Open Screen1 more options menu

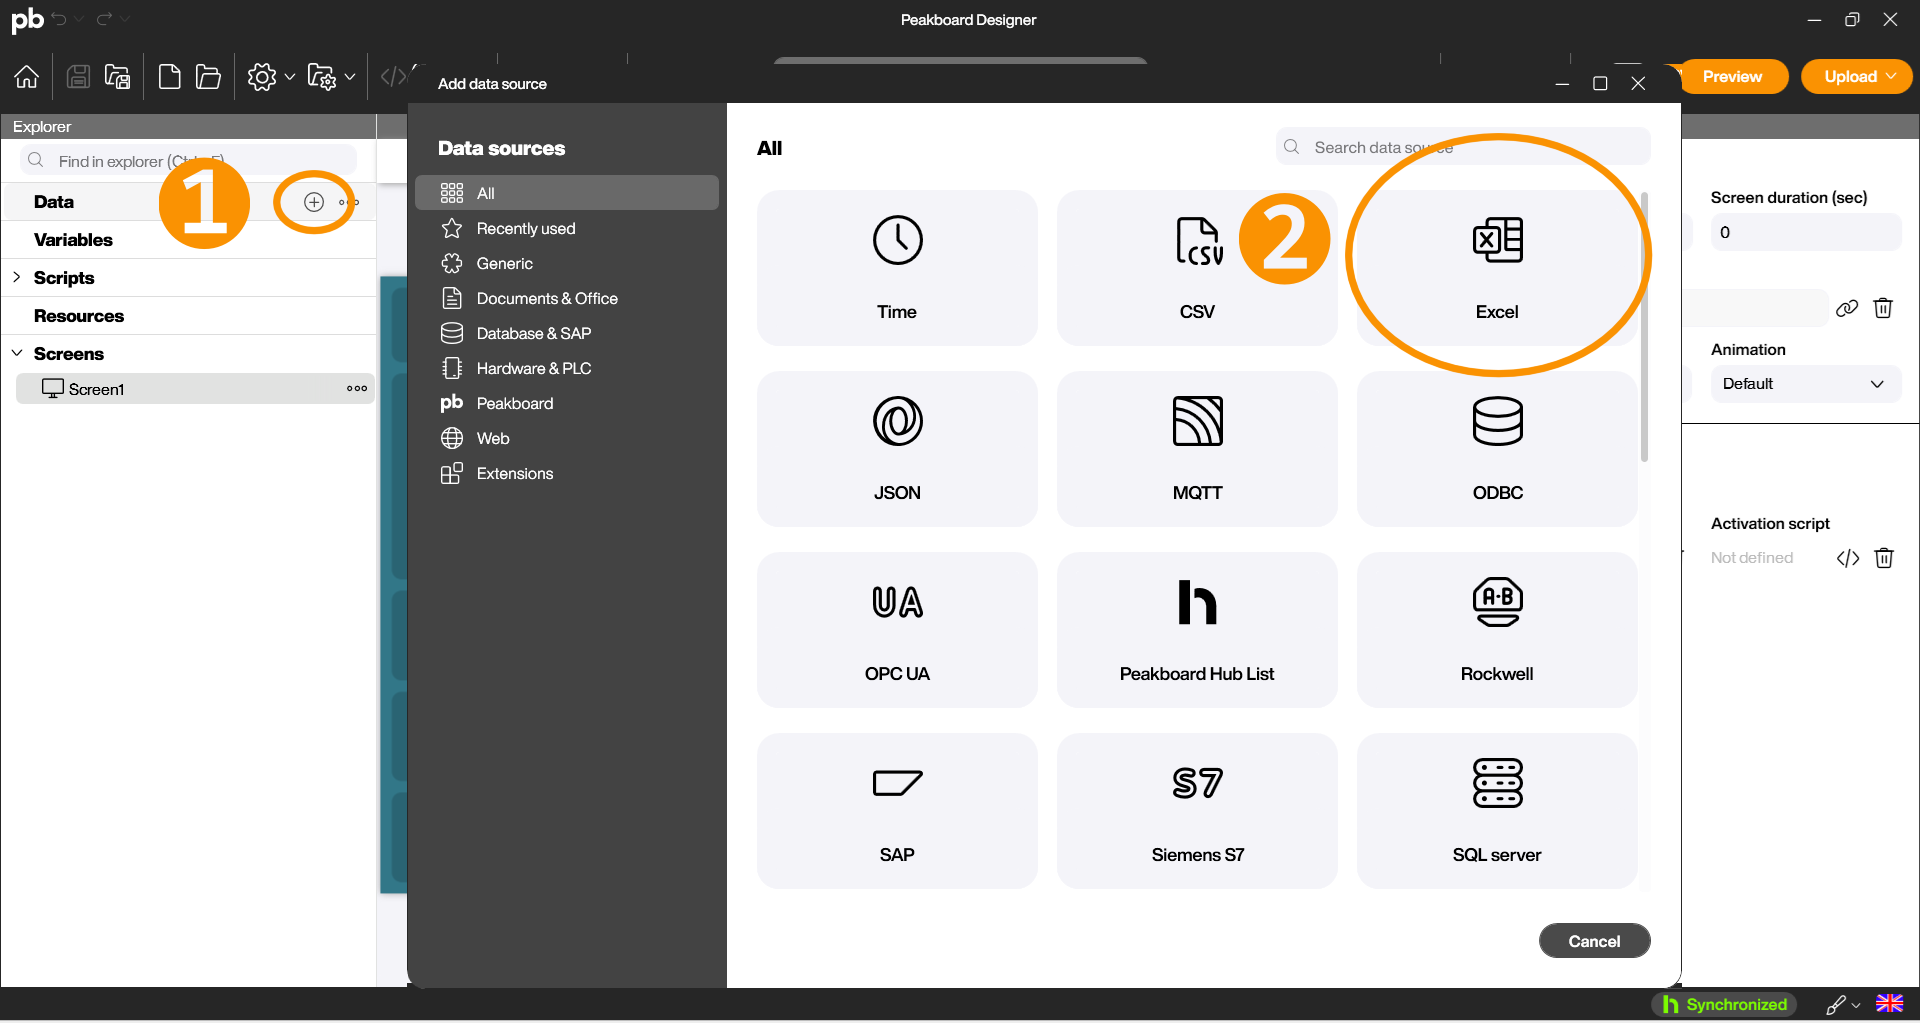coord(357,388)
